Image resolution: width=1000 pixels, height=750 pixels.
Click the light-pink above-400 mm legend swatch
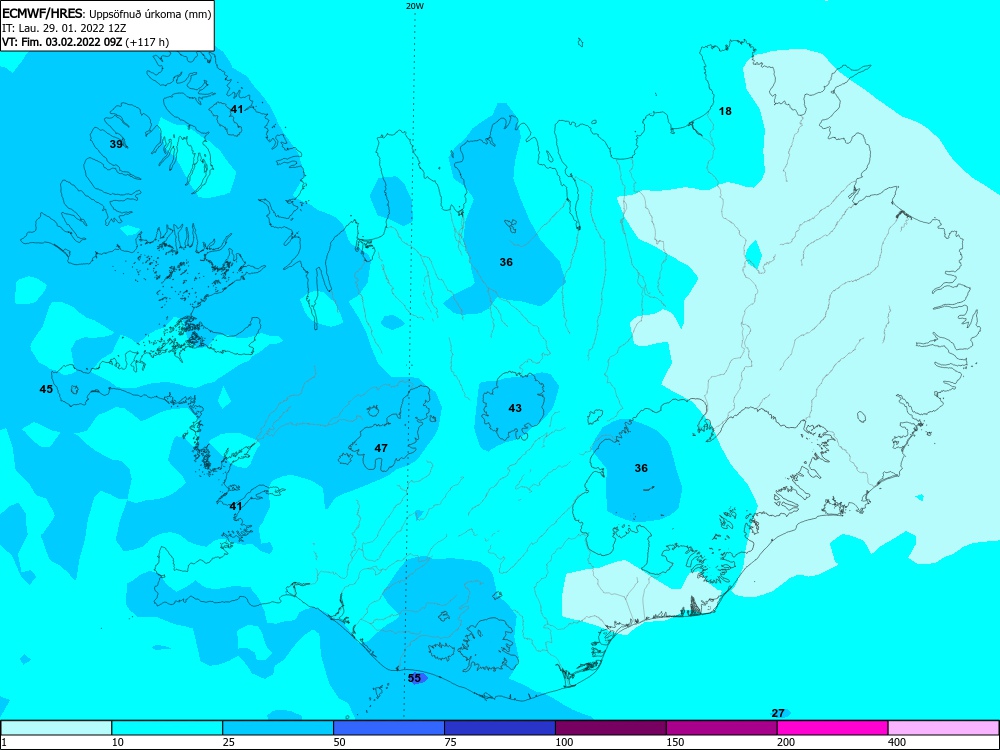tap(944, 728)
